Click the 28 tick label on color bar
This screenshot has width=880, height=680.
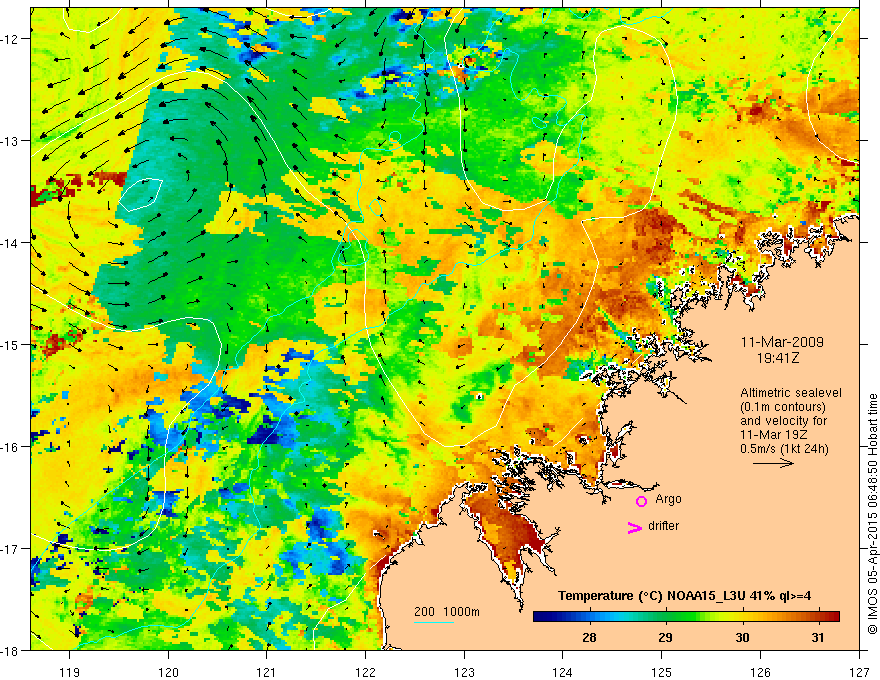pyautogui.click(x=589, y=637)
